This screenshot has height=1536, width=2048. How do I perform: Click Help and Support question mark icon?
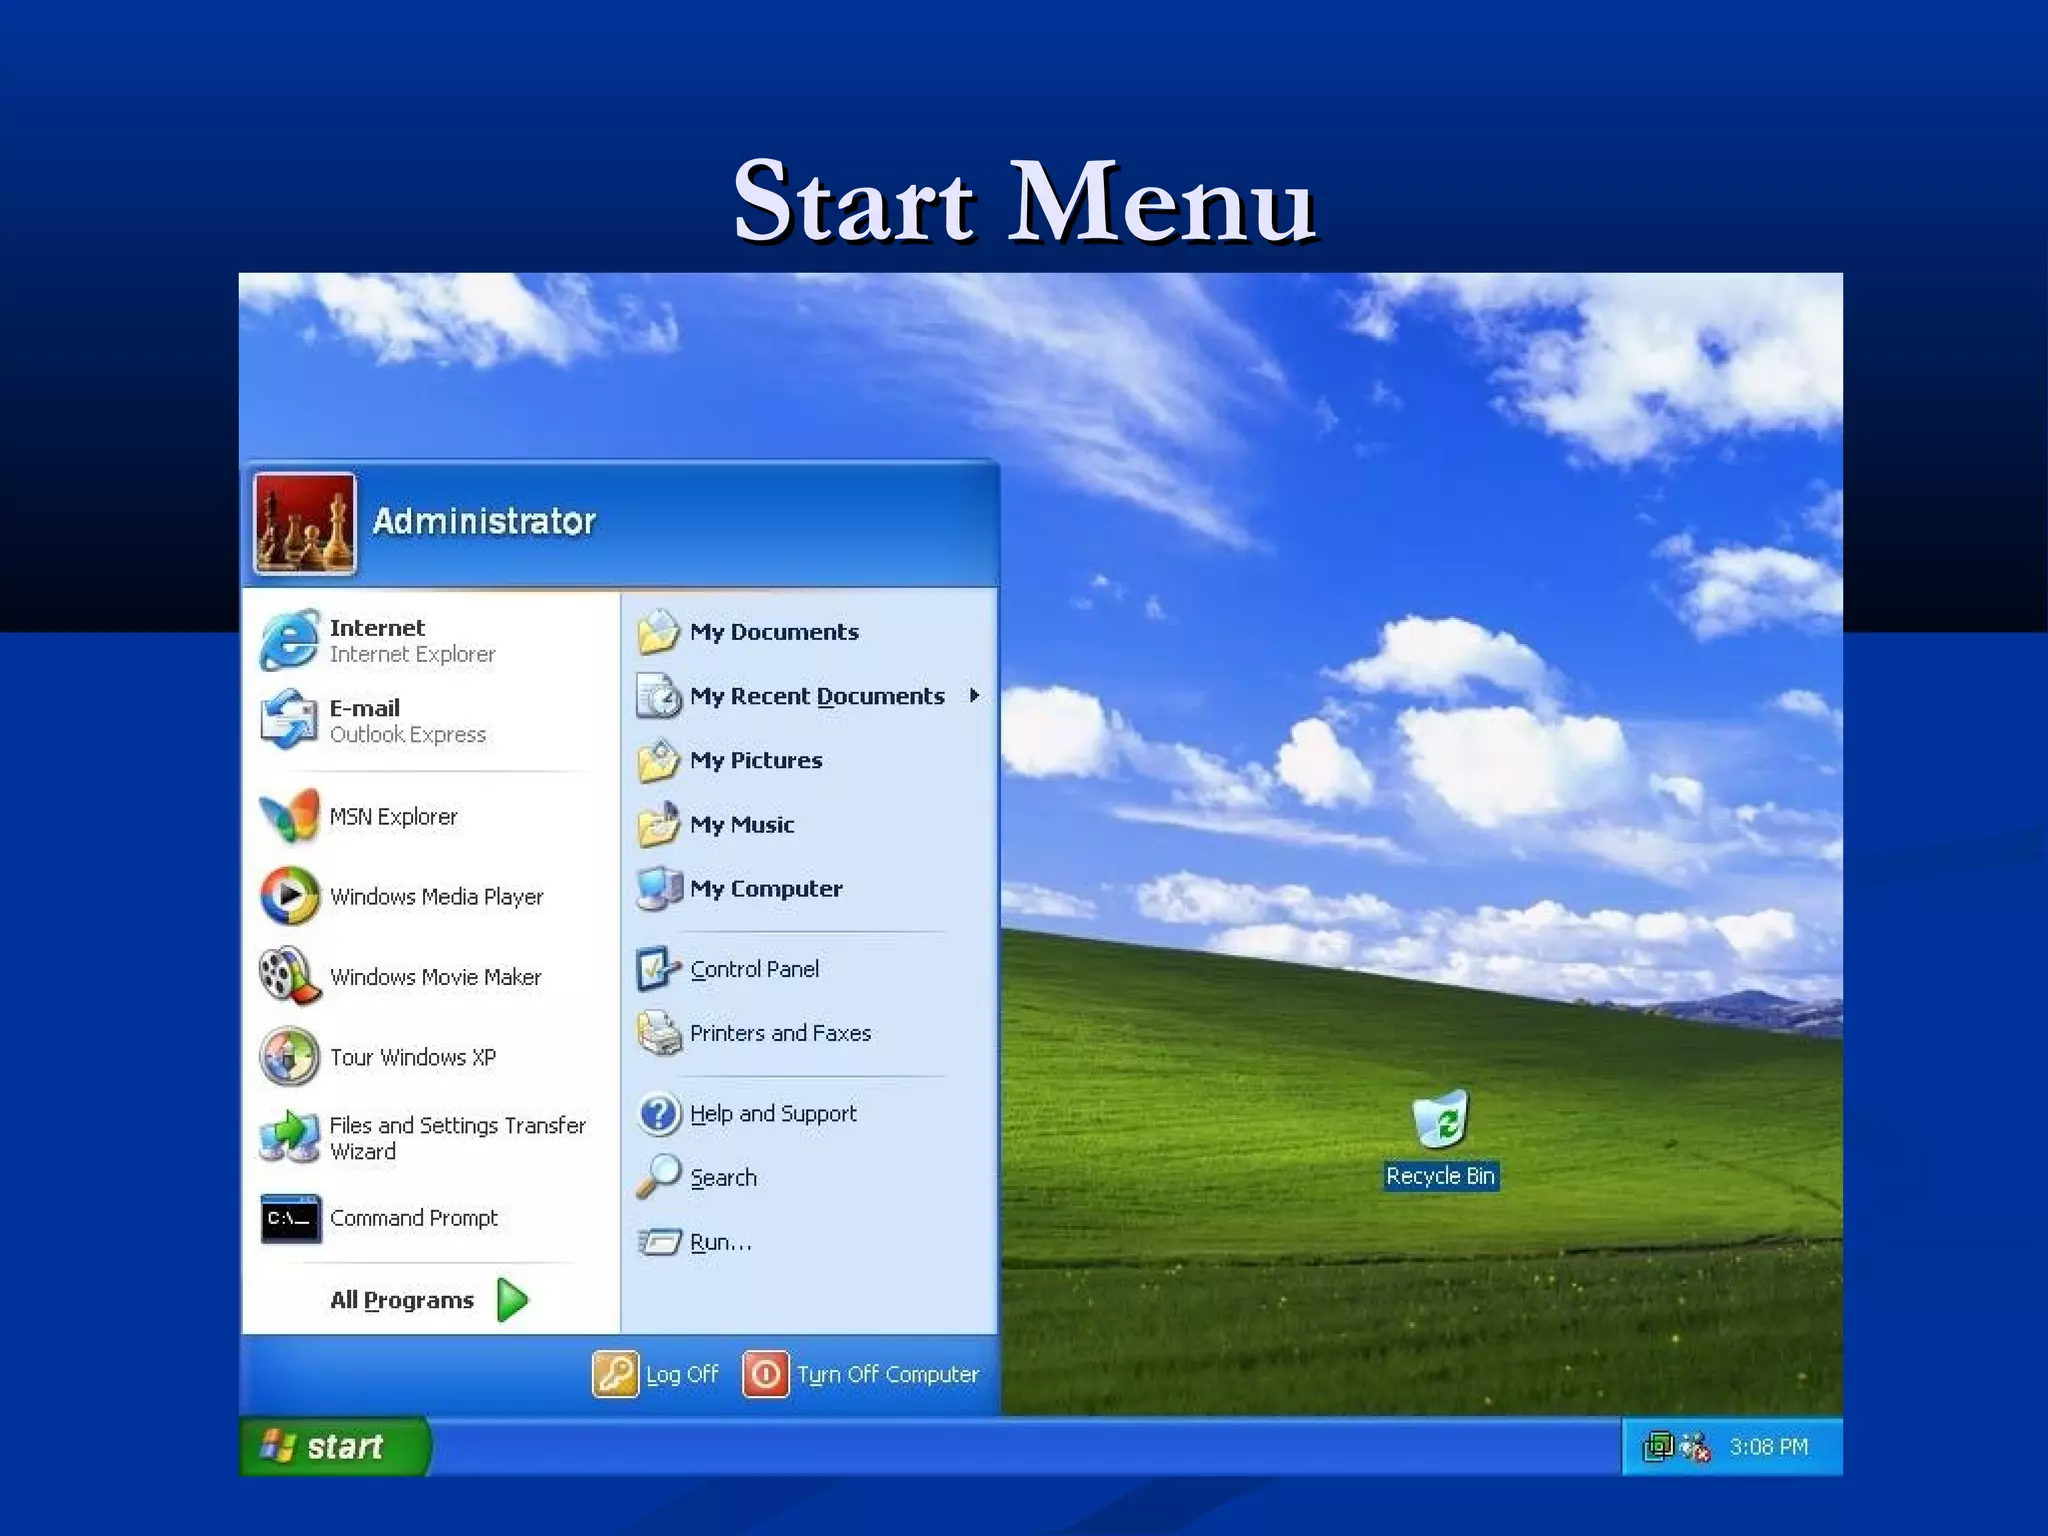(659, 1113)
